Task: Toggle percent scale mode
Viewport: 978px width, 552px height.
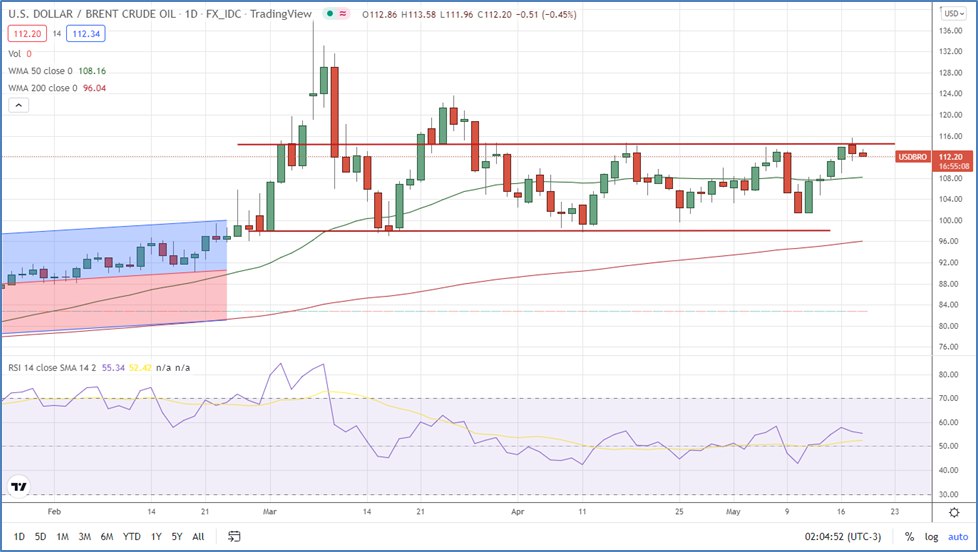Action: pos(909,537)
